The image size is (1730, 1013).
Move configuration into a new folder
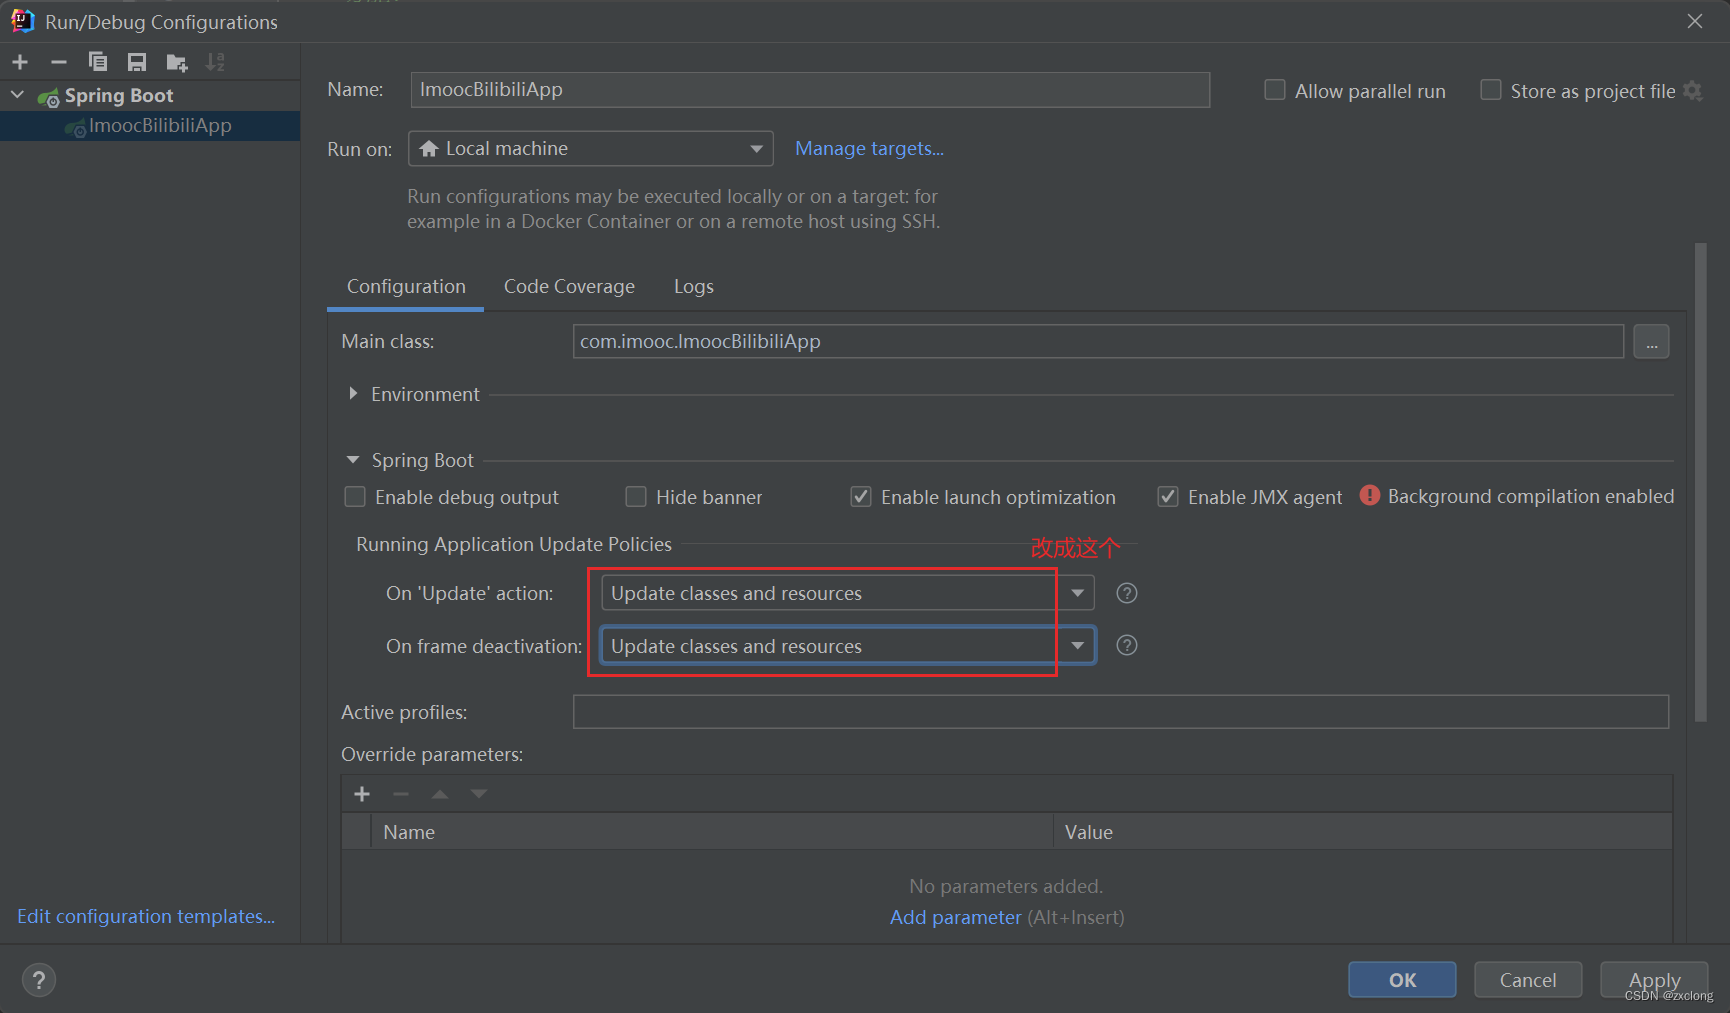(177, 62)
